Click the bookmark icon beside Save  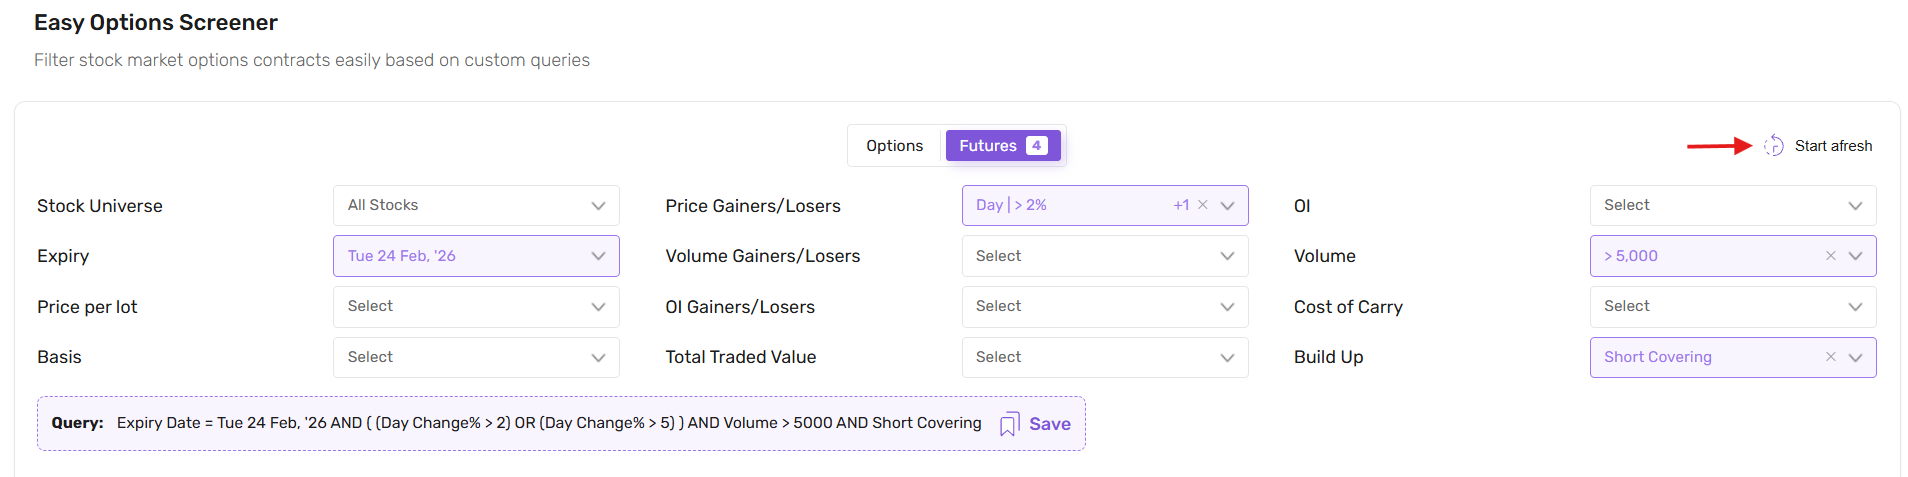1009,424
